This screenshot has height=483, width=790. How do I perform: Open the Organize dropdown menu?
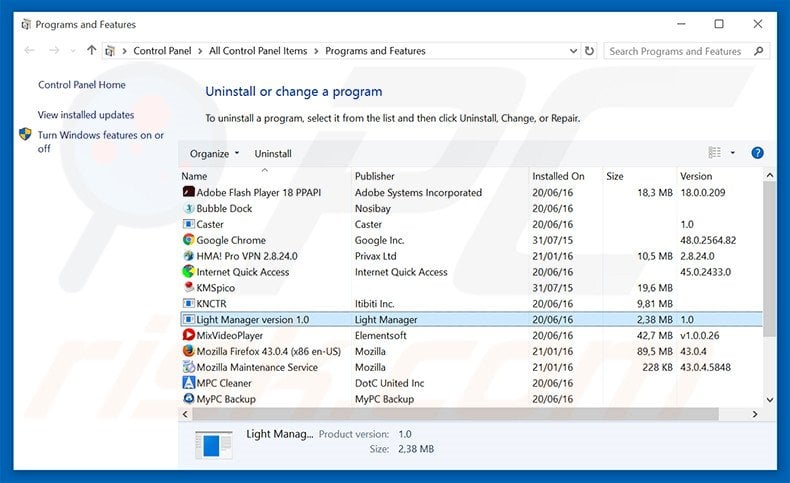tap(214, 154)
